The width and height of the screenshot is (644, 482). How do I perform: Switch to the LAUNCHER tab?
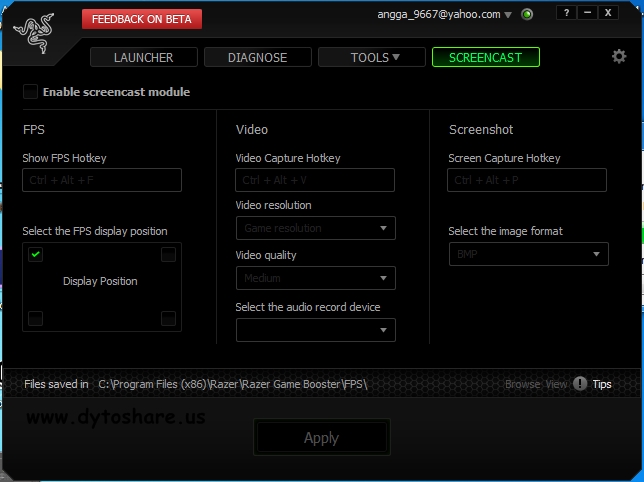(144, 57)
